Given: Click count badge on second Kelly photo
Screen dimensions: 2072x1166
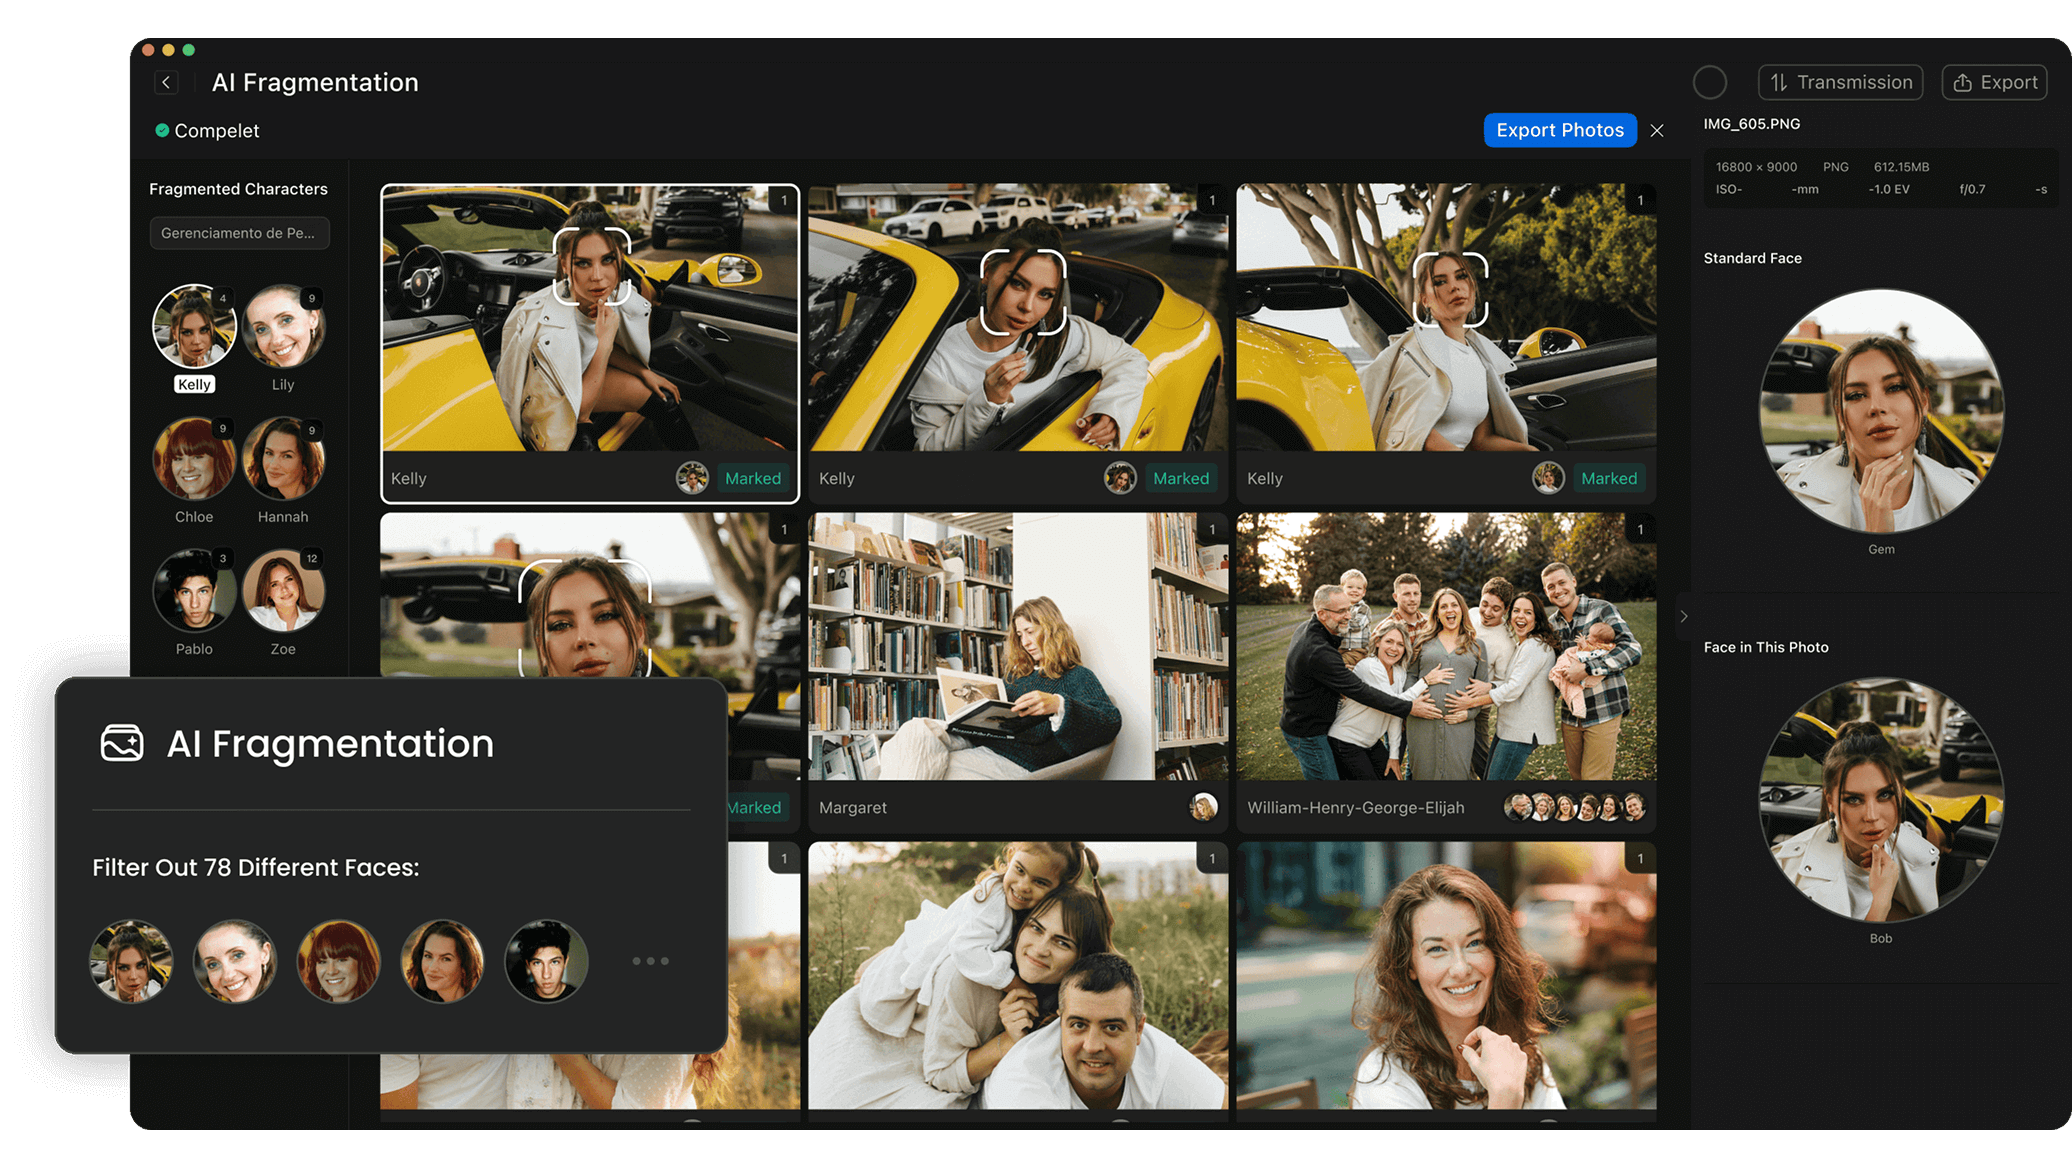Looking at the screenshot, I should click(x=1212, y=200).
